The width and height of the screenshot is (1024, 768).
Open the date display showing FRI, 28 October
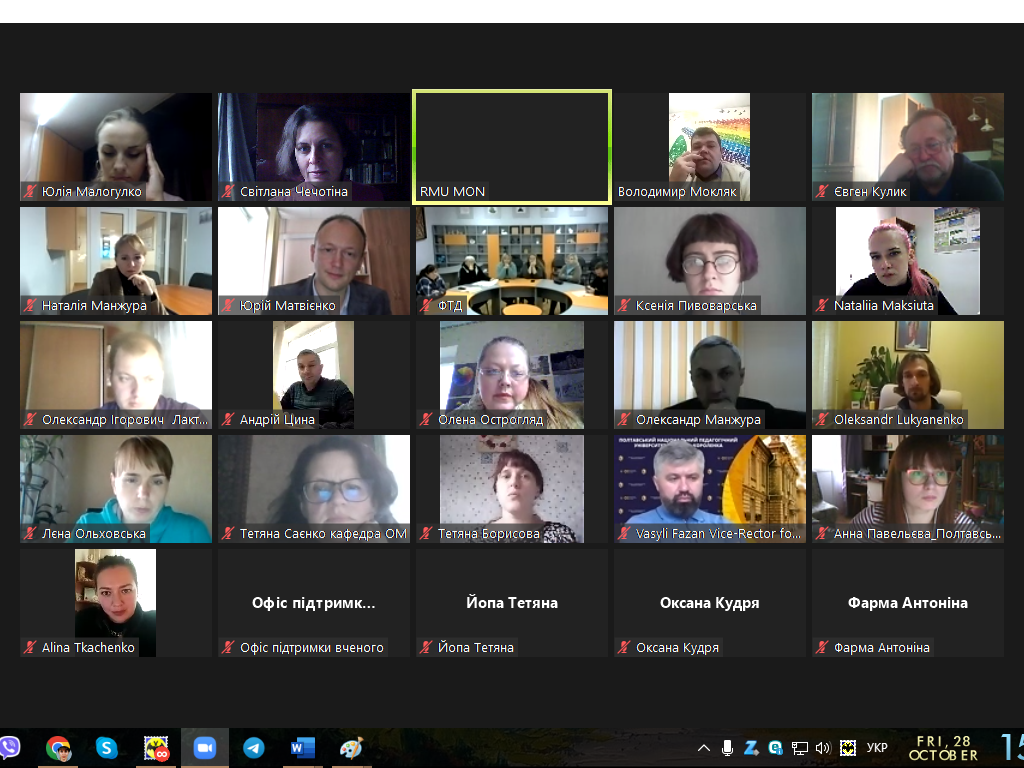[944, 748]
